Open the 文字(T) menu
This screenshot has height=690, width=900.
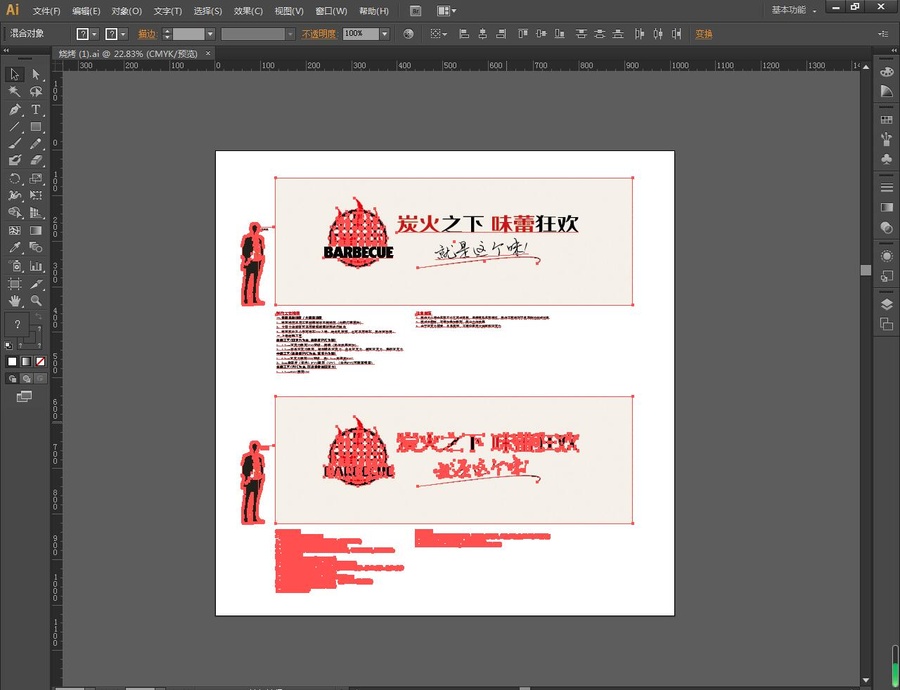(x=168, y=11)
